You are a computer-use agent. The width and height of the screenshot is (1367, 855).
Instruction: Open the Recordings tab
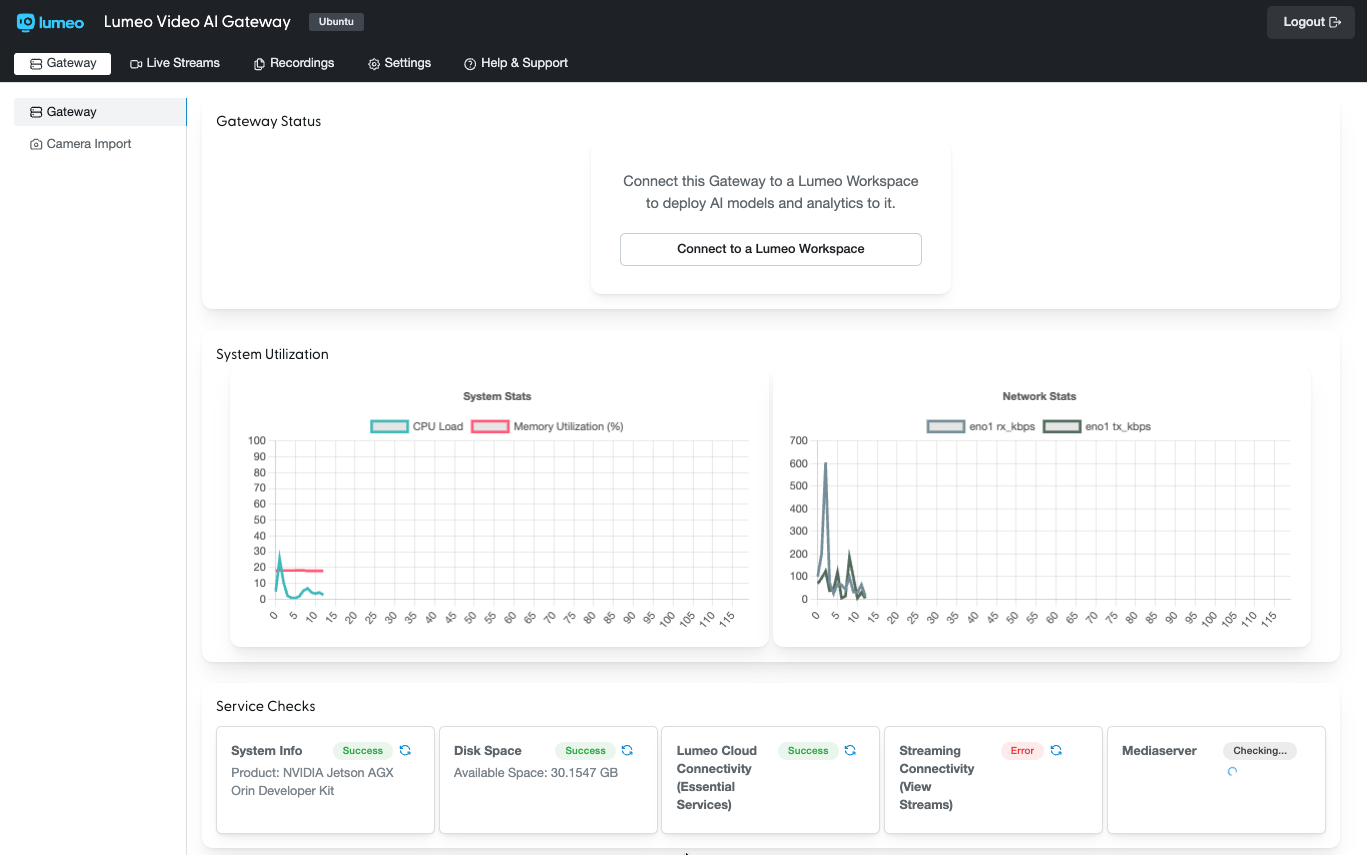click(x=294, y=63)
